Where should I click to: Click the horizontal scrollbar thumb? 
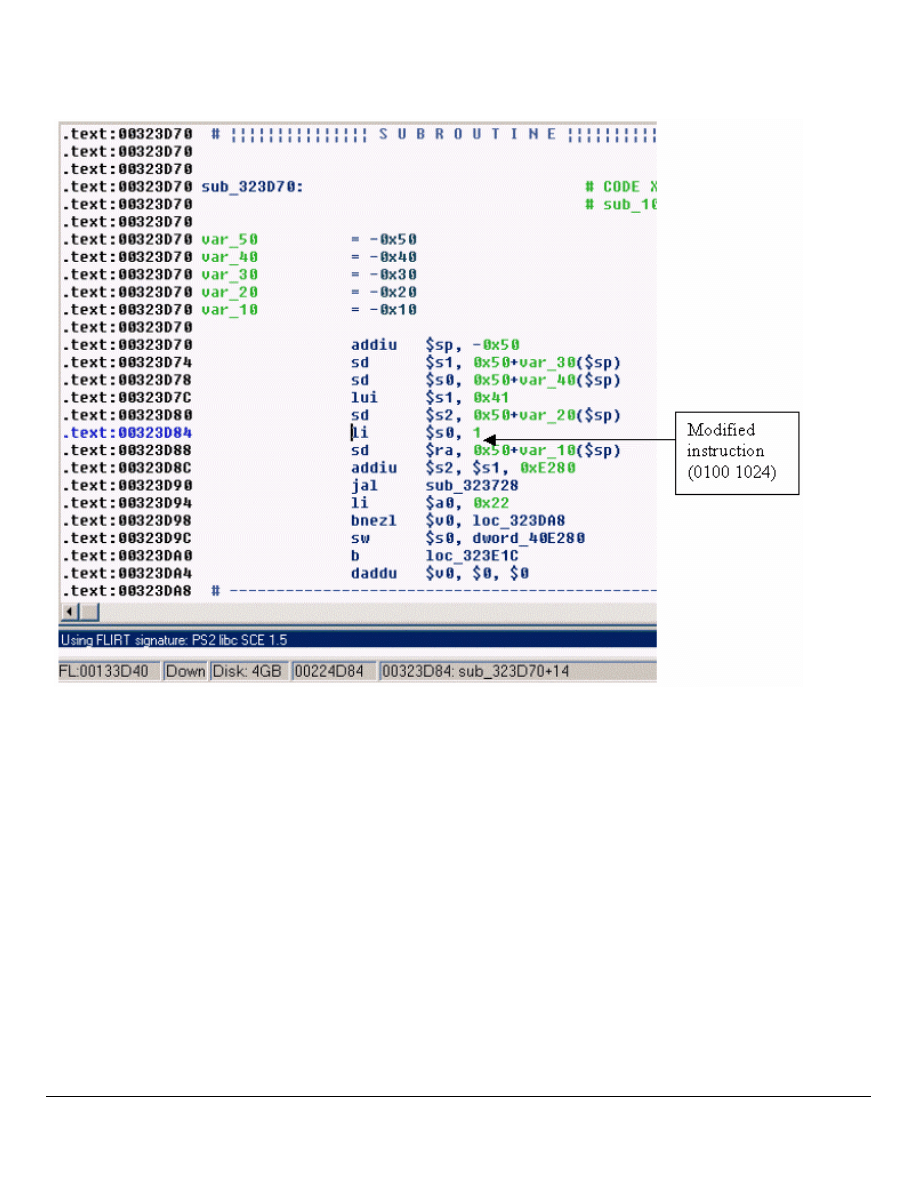pyautogui.click(x=89, y=612)
